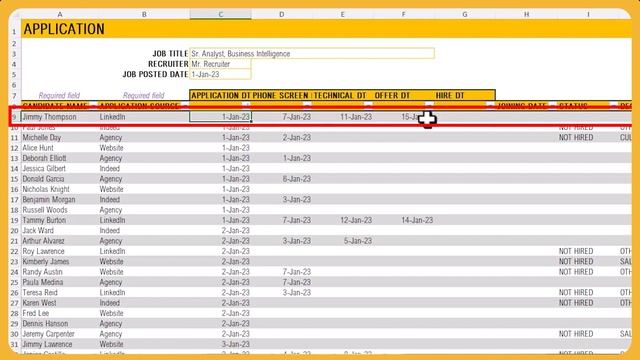Select column H header
The image size is (640, 360).
(x=527, y=14)
